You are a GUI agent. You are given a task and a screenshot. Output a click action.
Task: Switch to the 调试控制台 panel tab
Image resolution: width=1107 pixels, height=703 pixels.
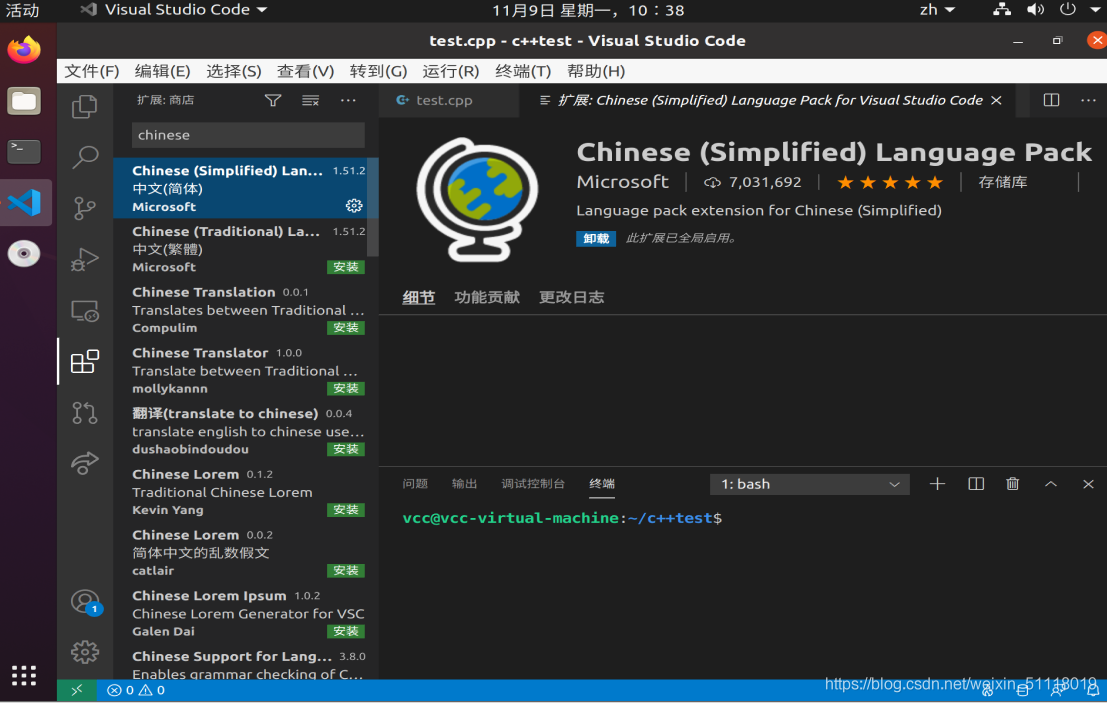point(533,483)
